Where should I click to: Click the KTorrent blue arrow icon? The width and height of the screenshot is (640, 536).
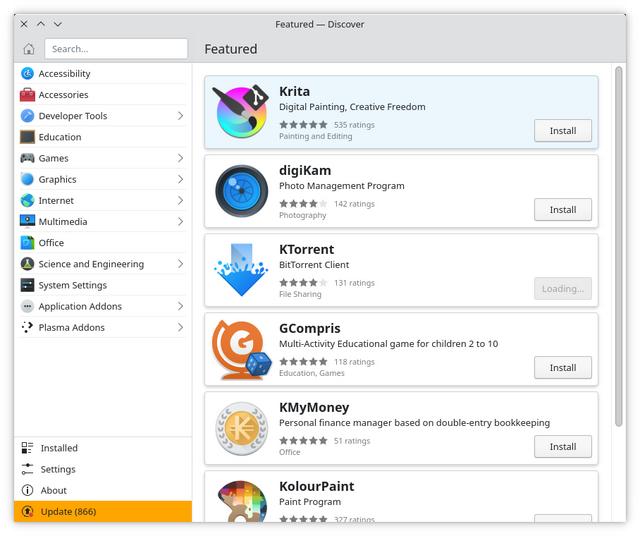tap(241, 269)
